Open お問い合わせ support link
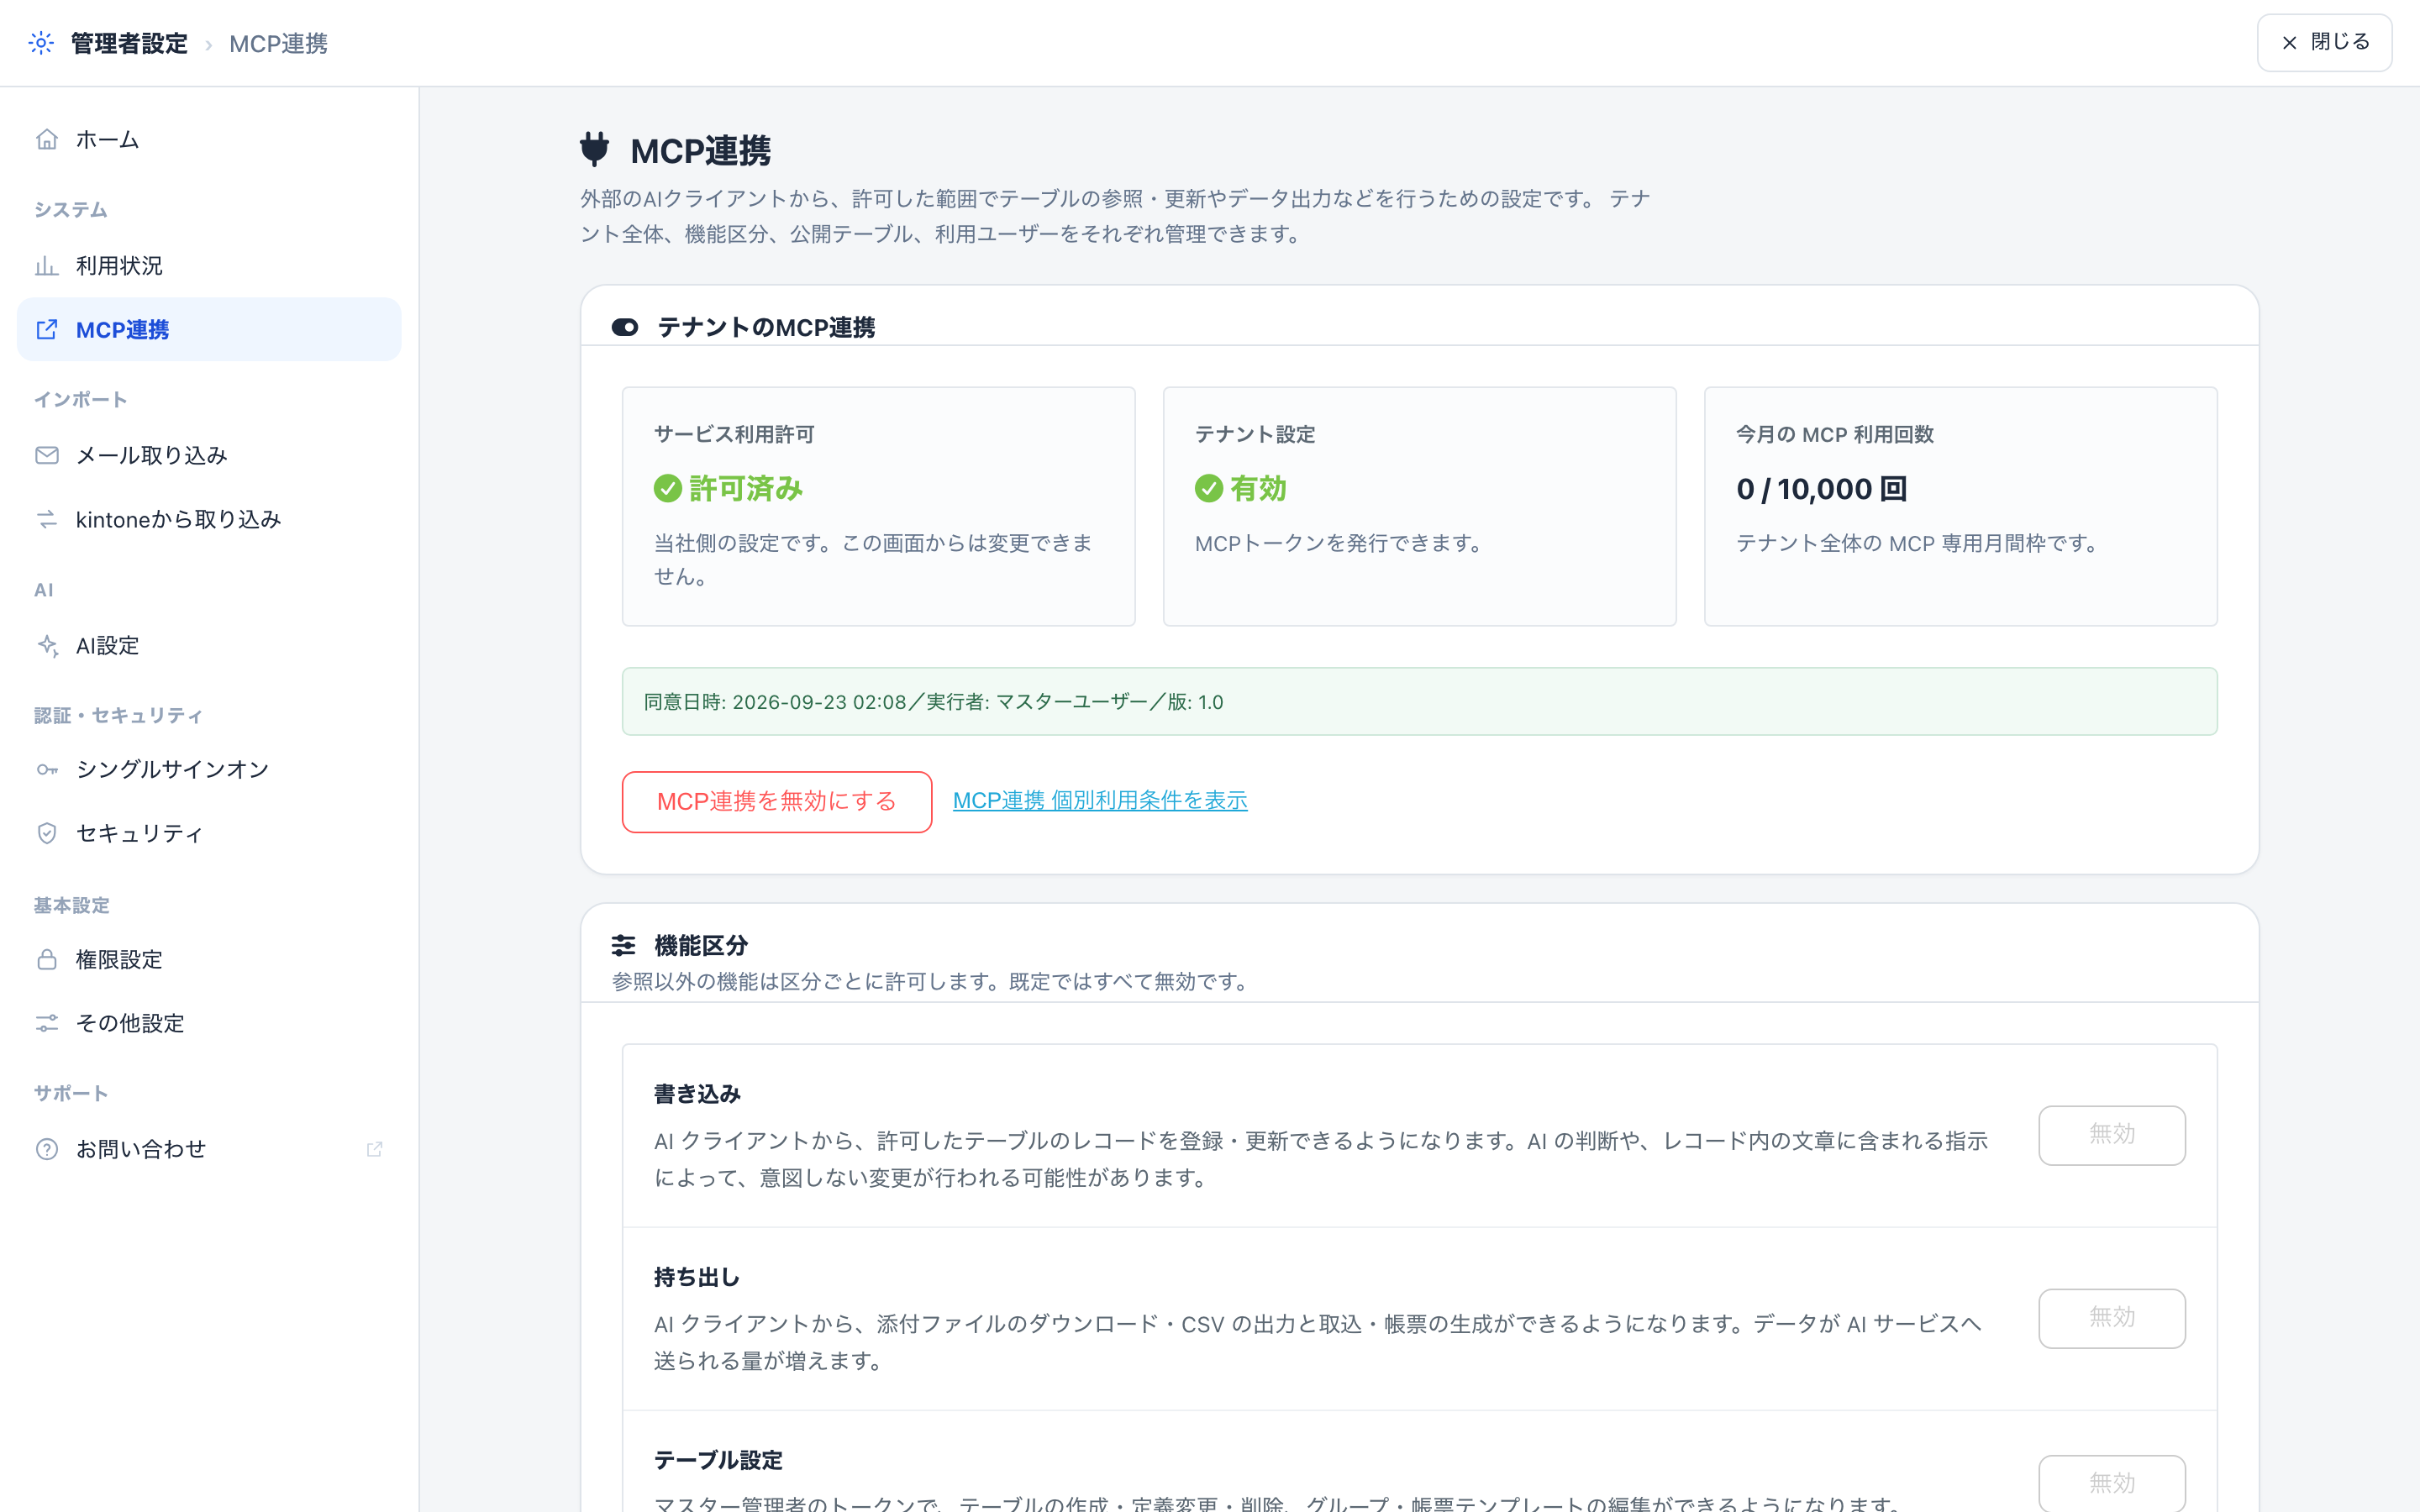This screenshot has width=2420, height=1512. (x=209, y=1149)
